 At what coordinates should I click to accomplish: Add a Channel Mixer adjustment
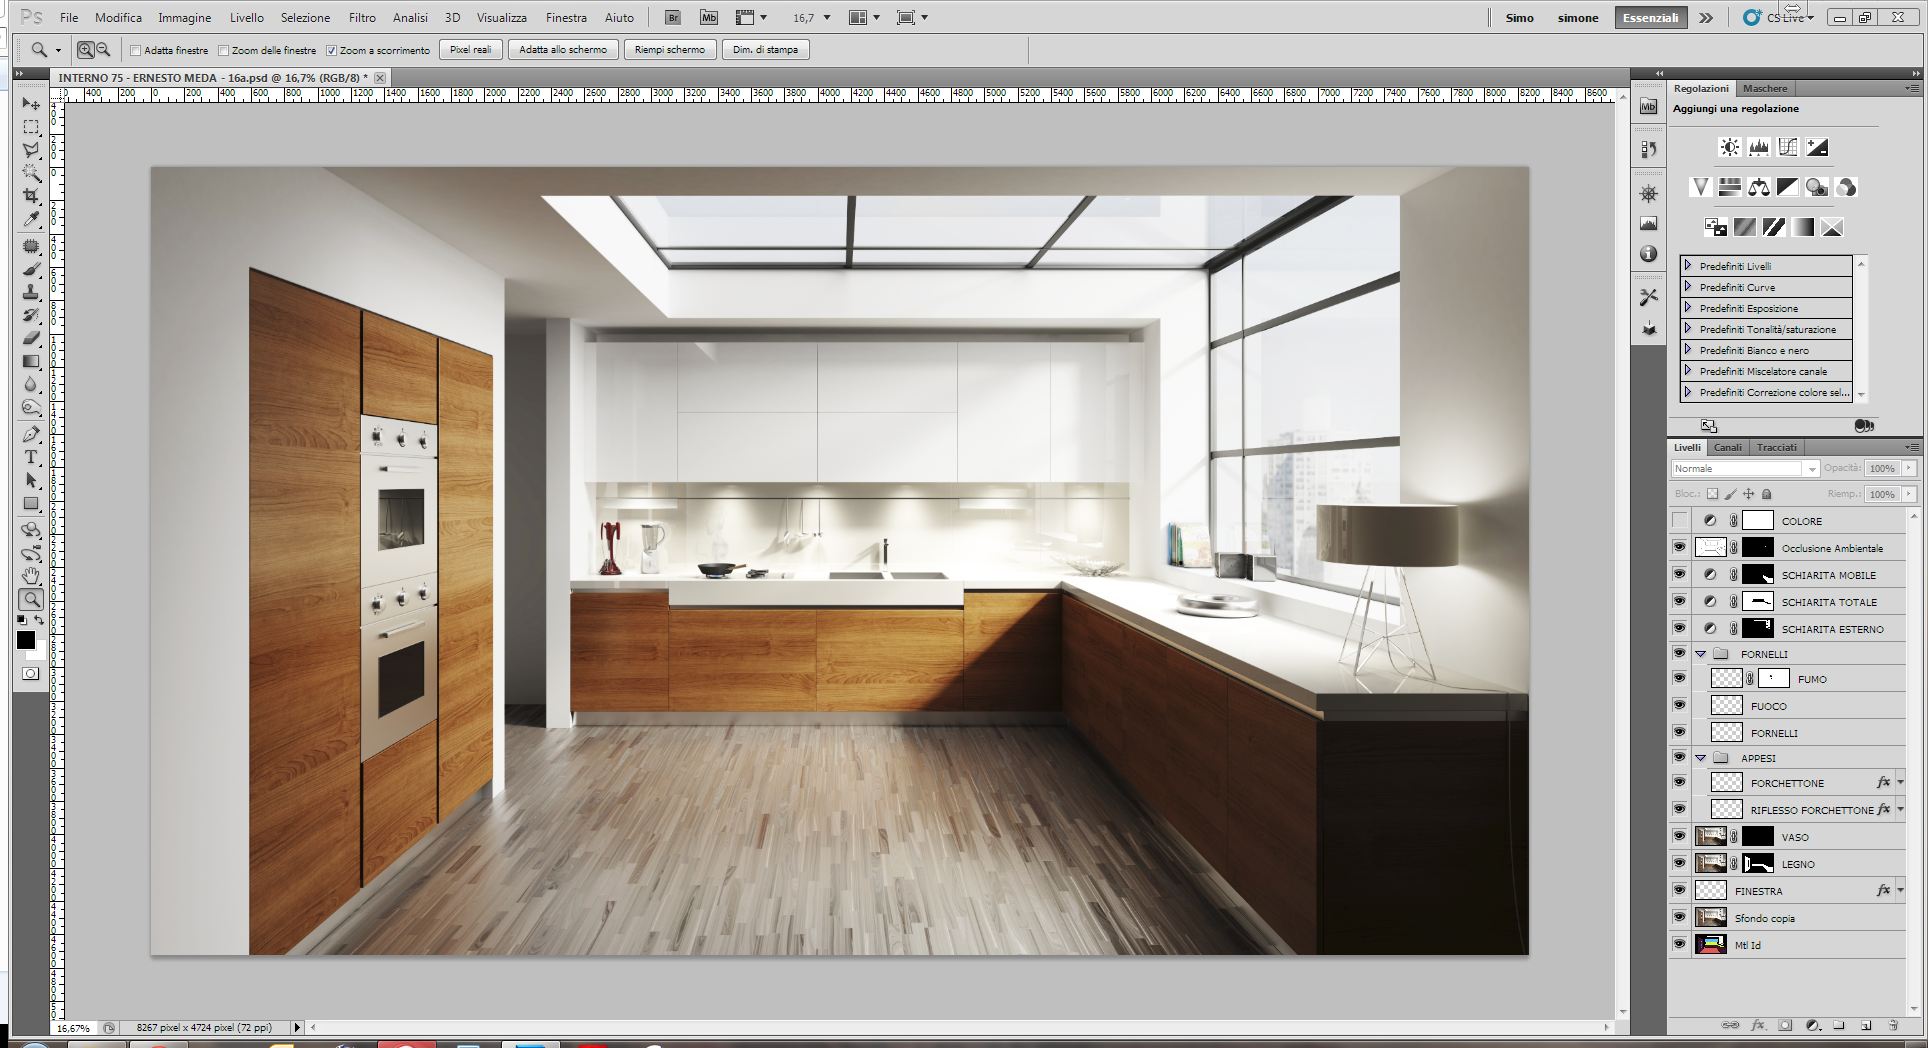coord(1846,187)
